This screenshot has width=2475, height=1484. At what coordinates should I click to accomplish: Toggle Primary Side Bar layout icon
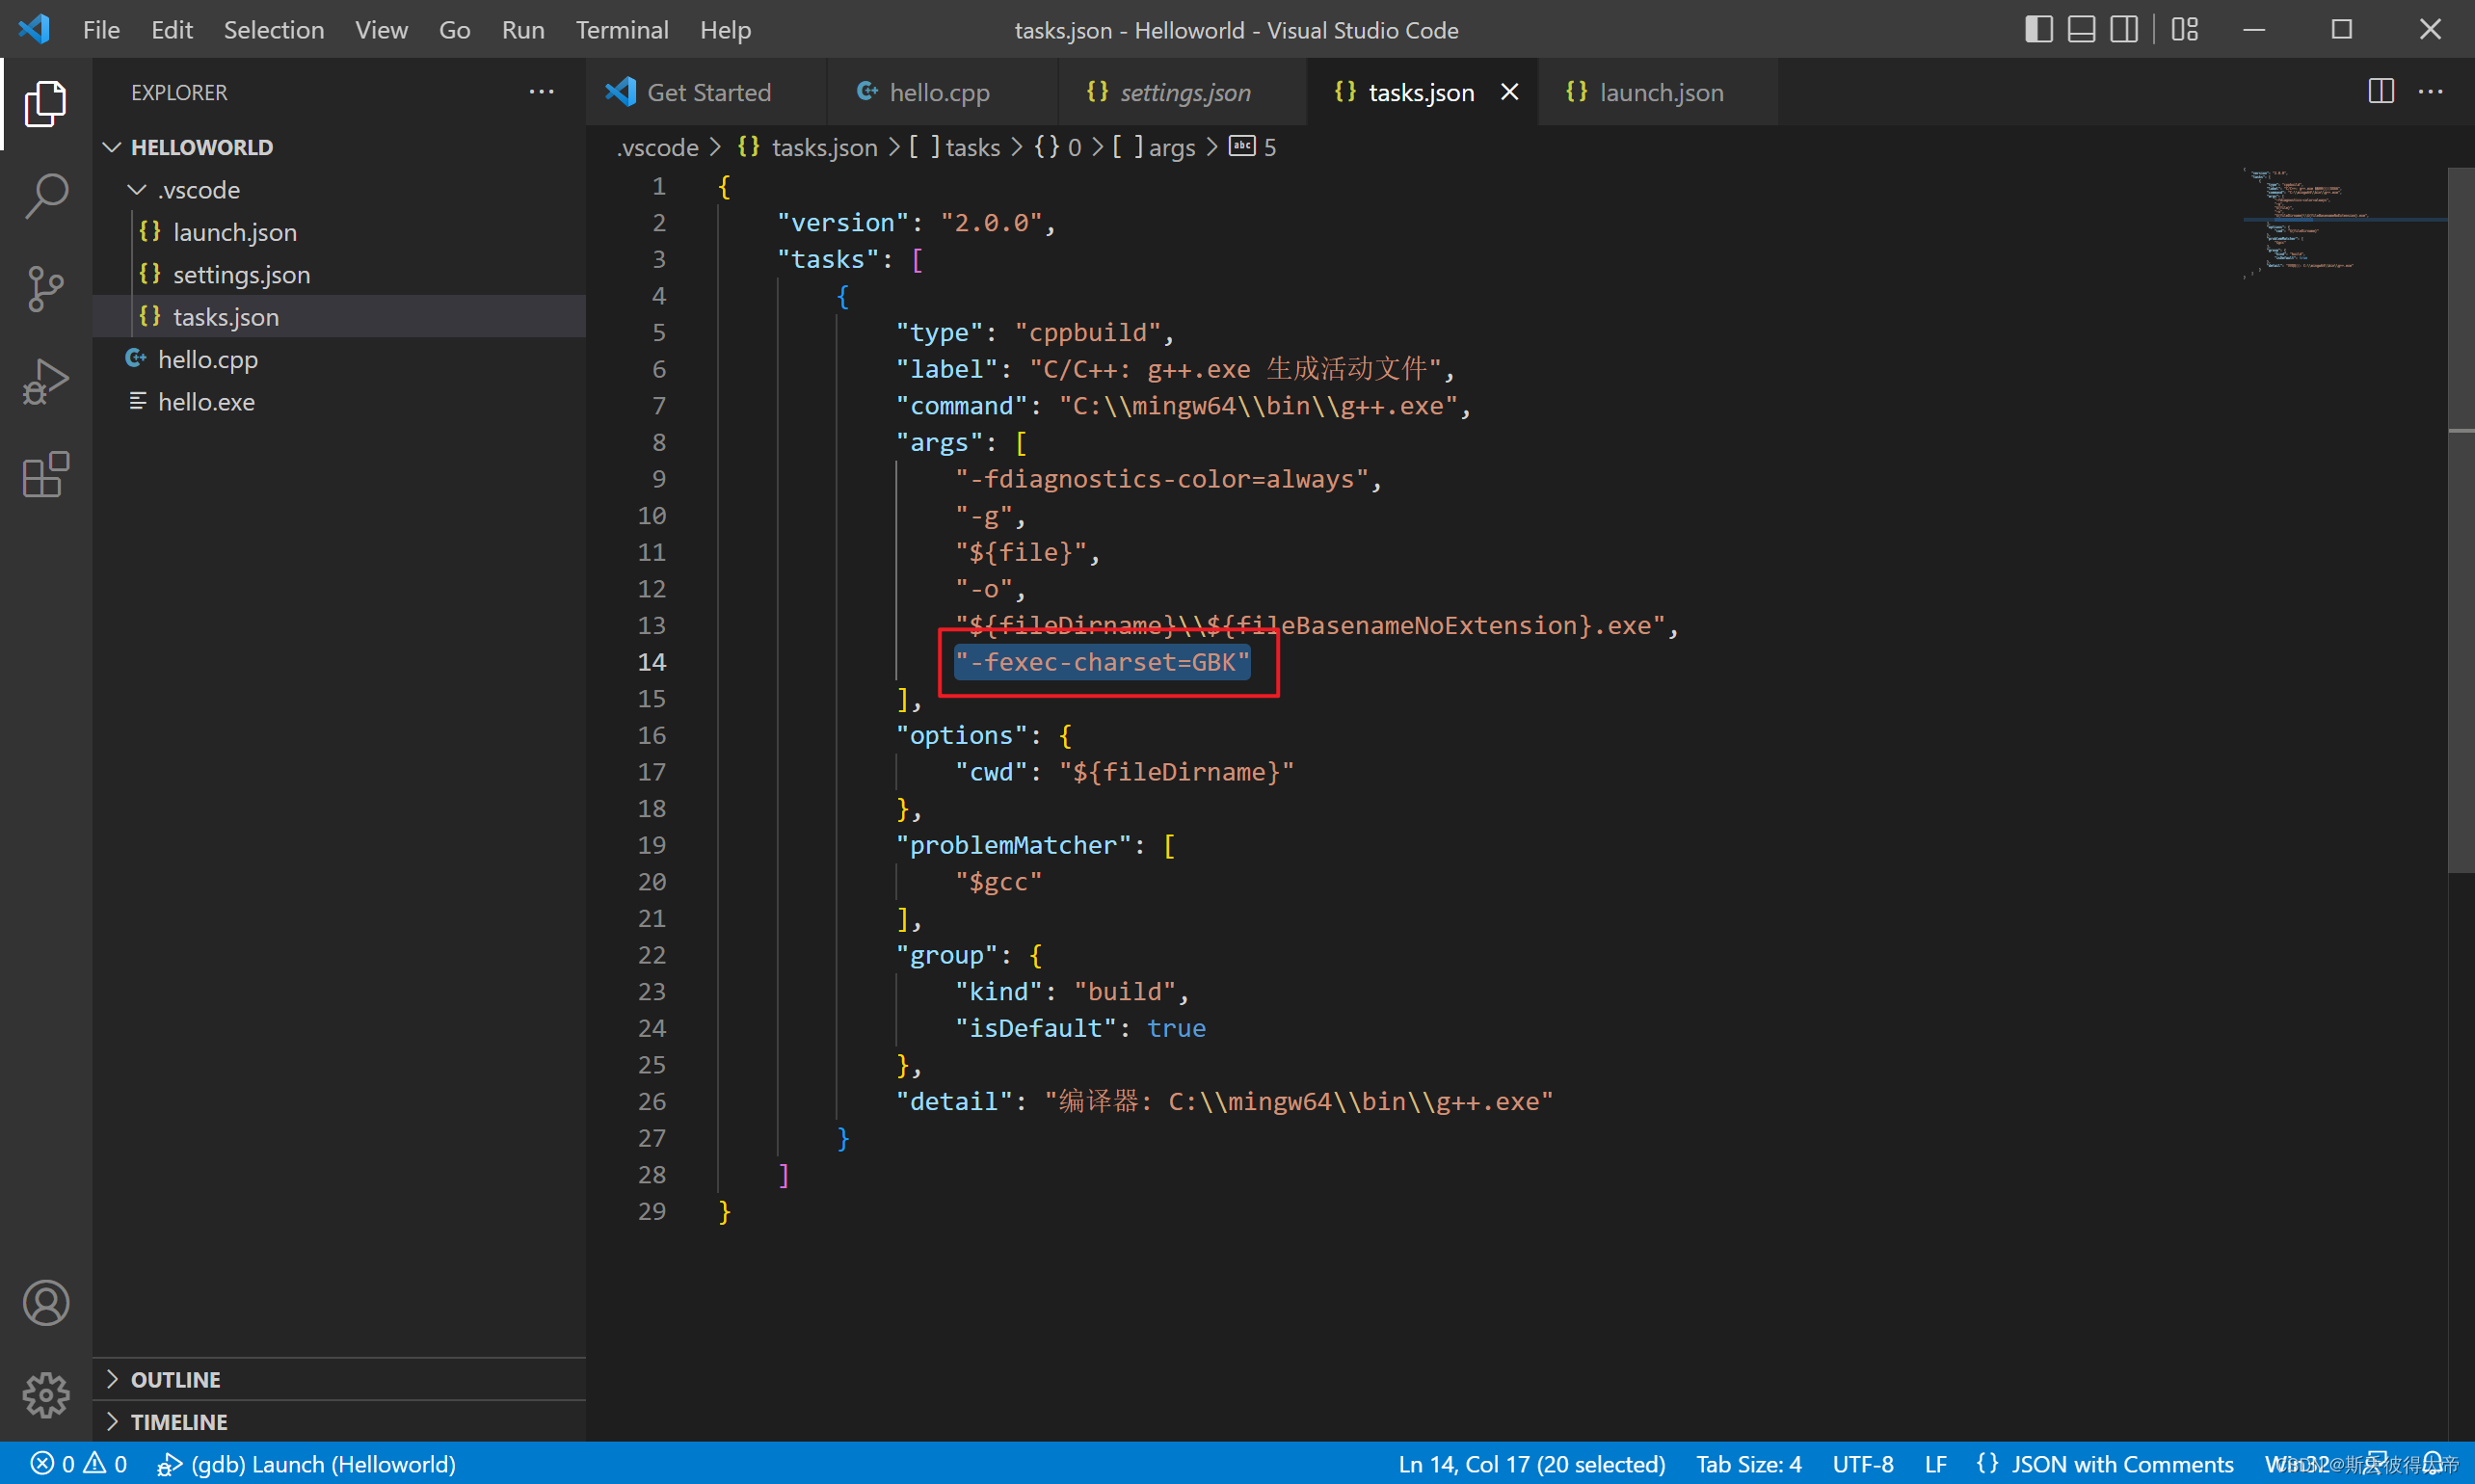(2038, 29)
